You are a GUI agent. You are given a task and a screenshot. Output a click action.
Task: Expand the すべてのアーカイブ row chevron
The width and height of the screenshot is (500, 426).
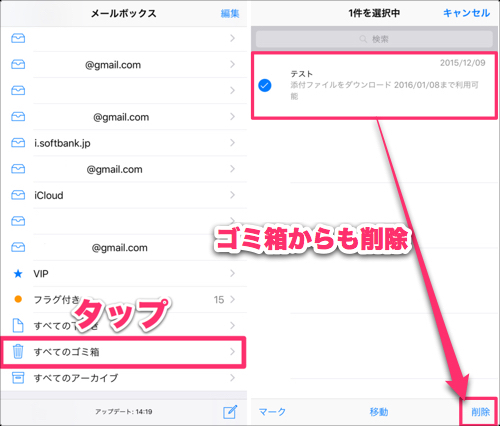coord(232,378)
